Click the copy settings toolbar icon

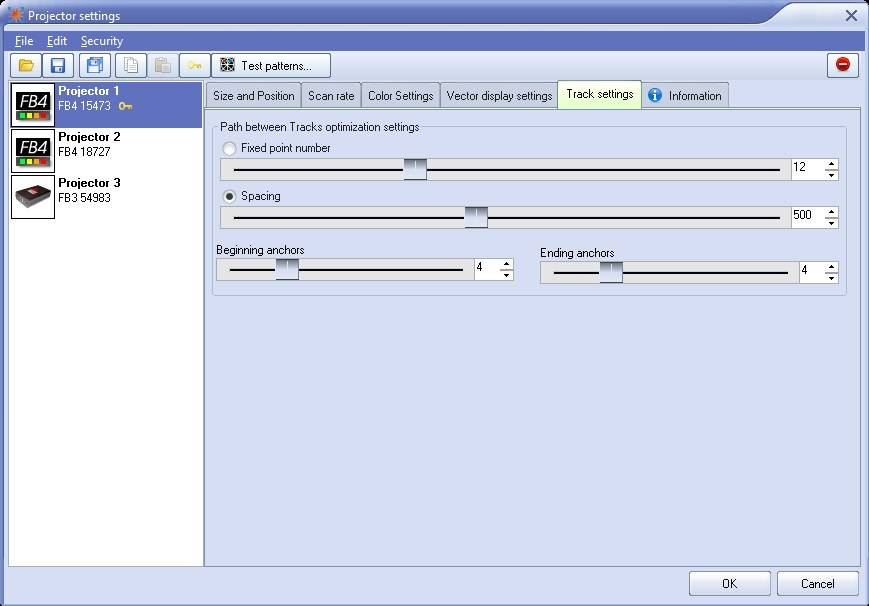click(x=130, y=66)
